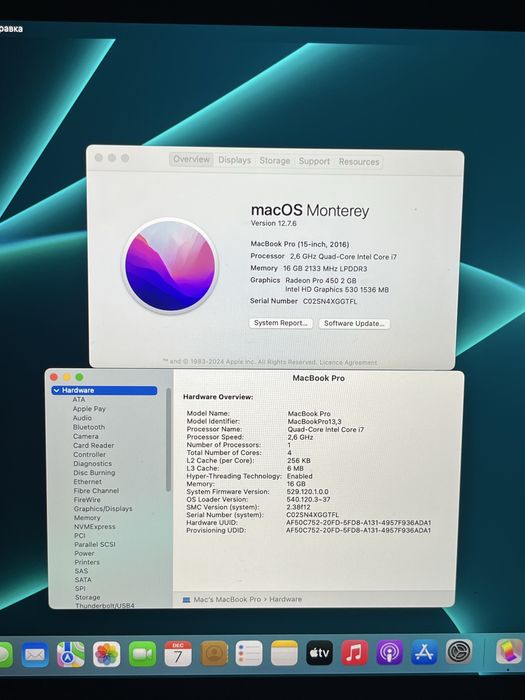Select ATA in the Hardware list
Viewport: 525px width, 700px height.
click(x=79, y=400)
